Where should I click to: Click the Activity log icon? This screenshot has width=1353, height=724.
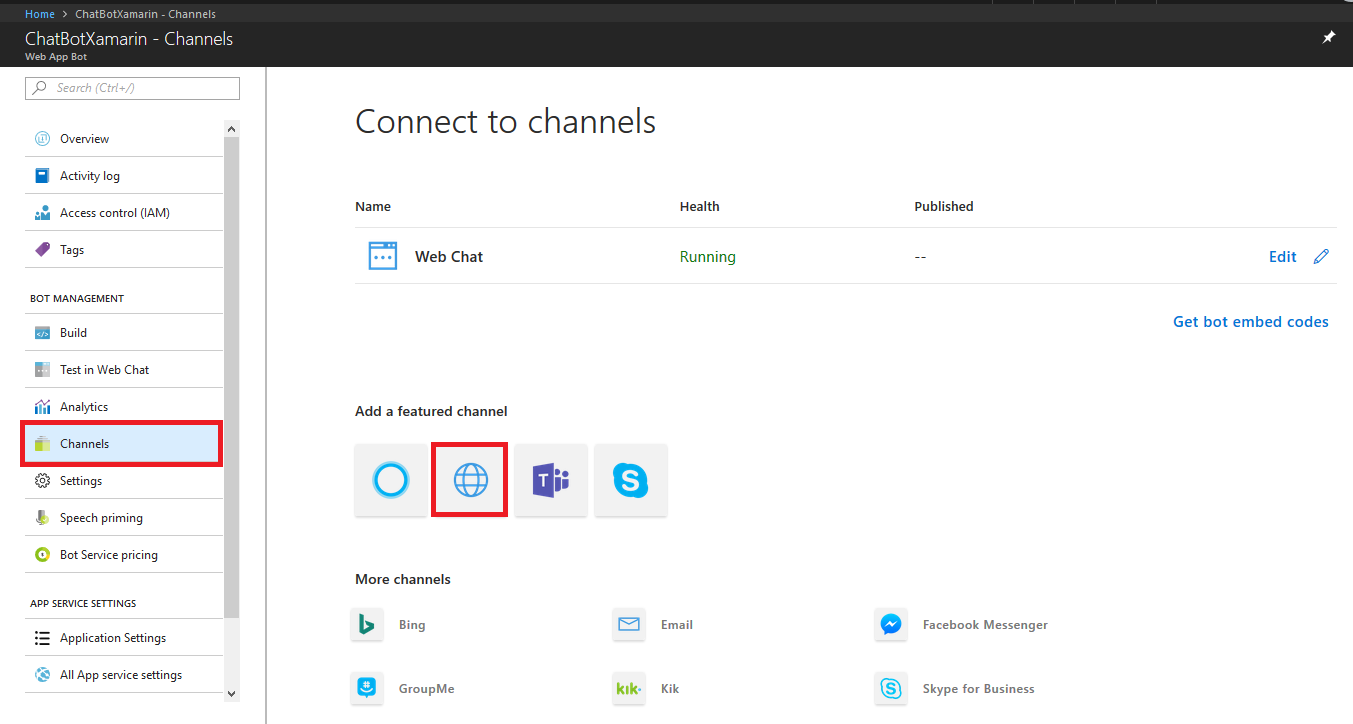point(42,176)
